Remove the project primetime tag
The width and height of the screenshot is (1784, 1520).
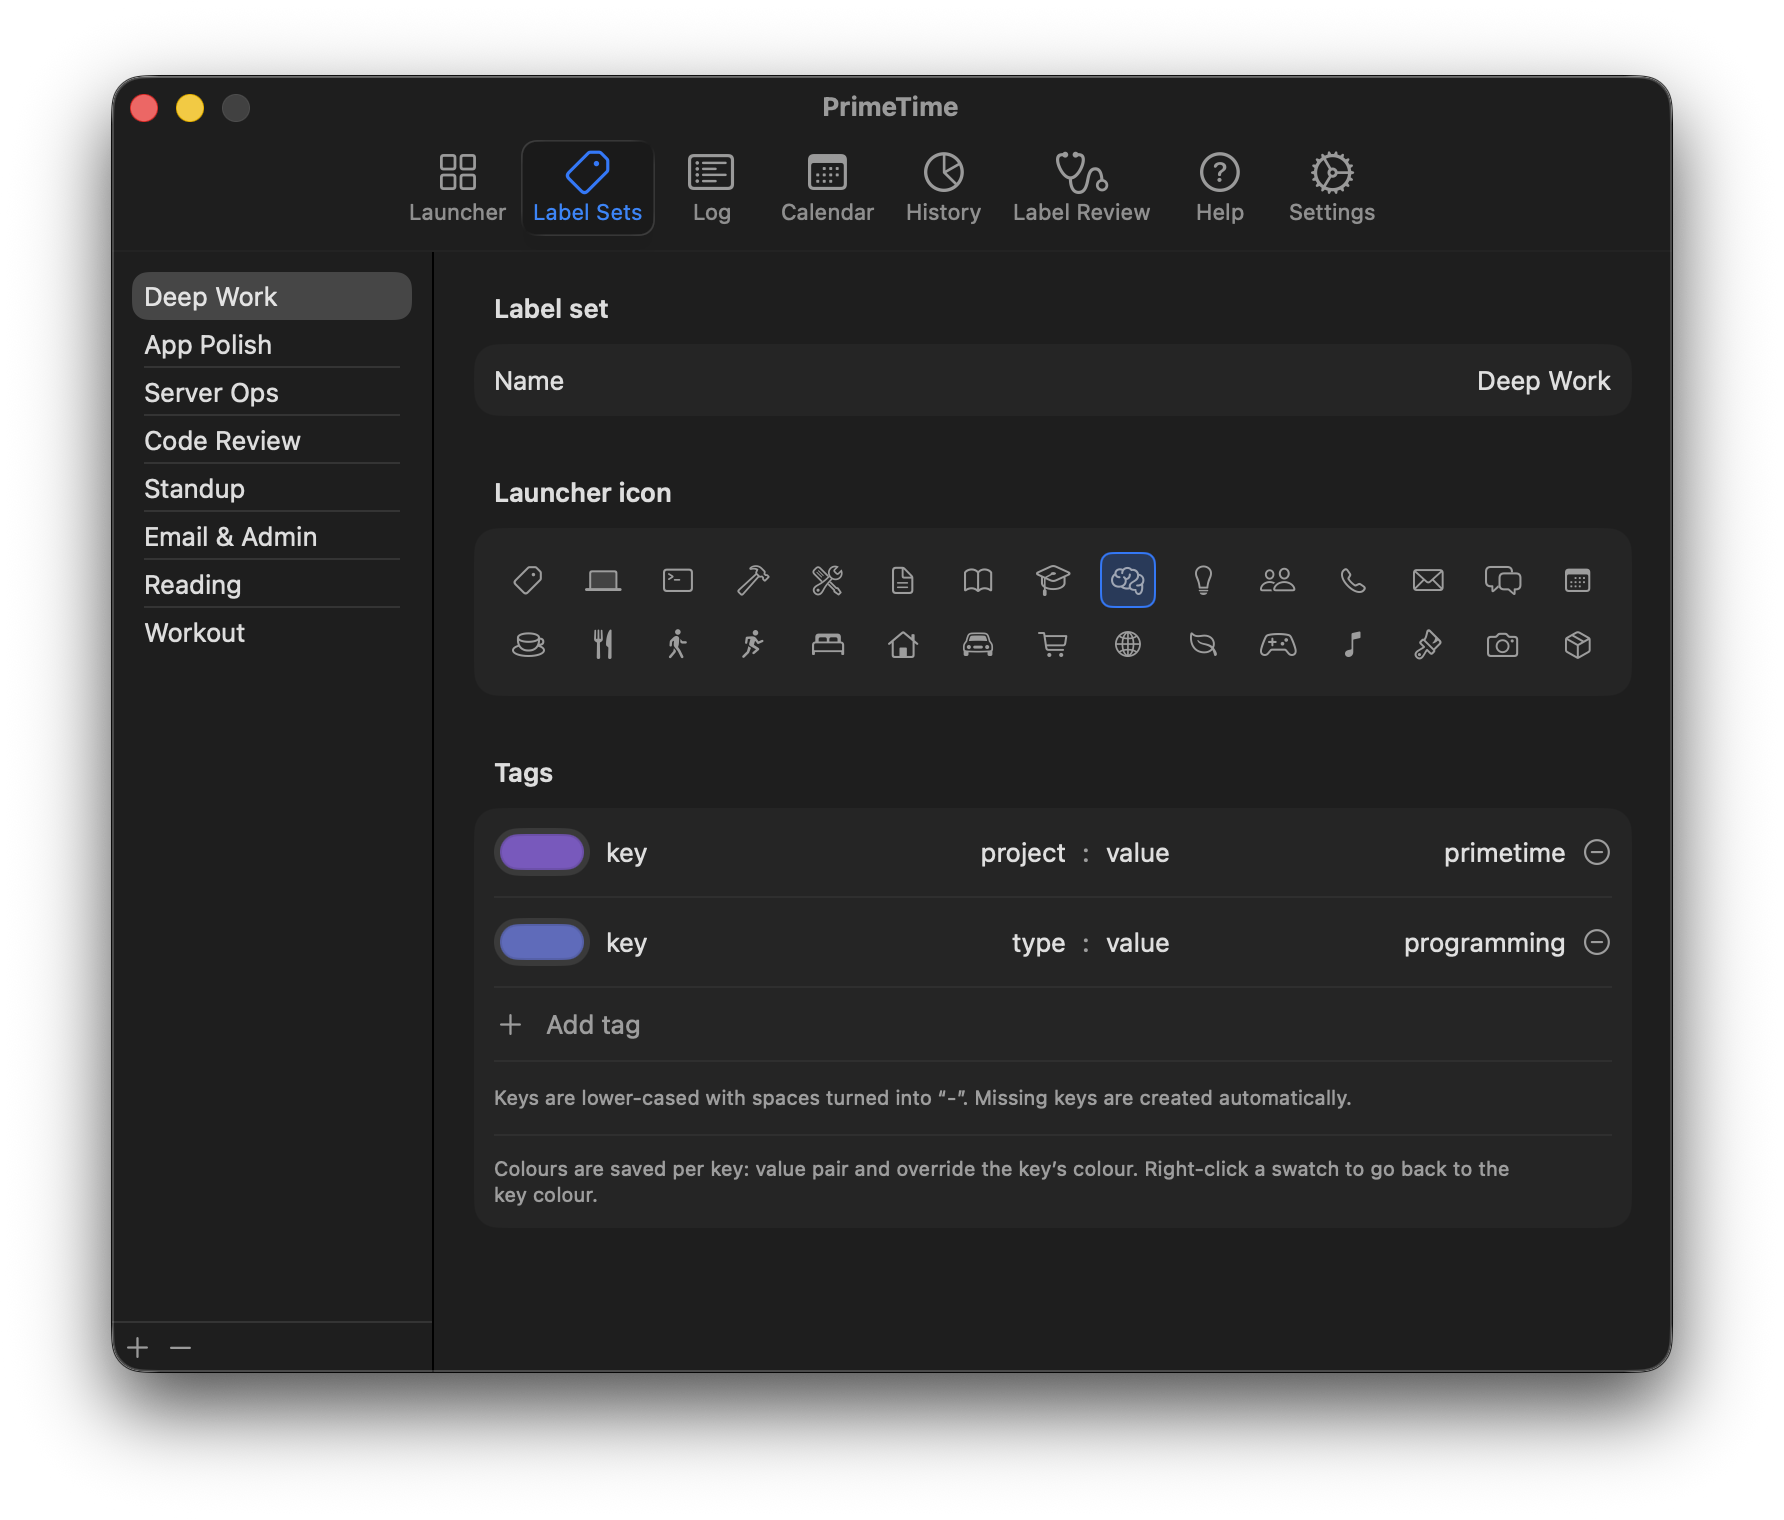coord(1597,852)
